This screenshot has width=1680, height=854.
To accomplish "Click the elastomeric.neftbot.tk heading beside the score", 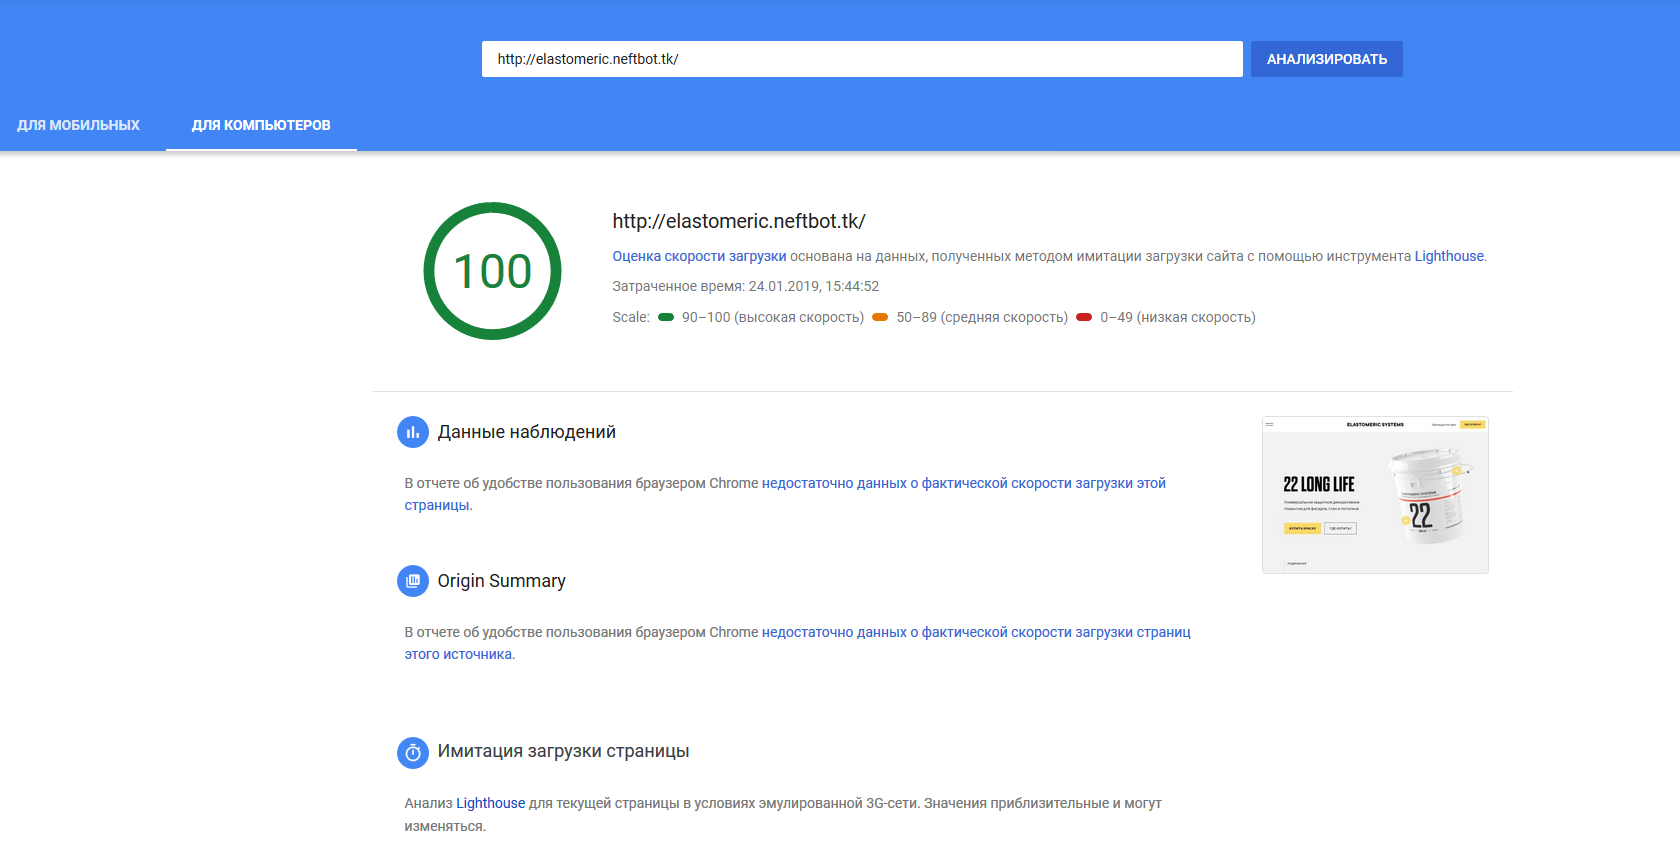I will (x=738, y=221).
